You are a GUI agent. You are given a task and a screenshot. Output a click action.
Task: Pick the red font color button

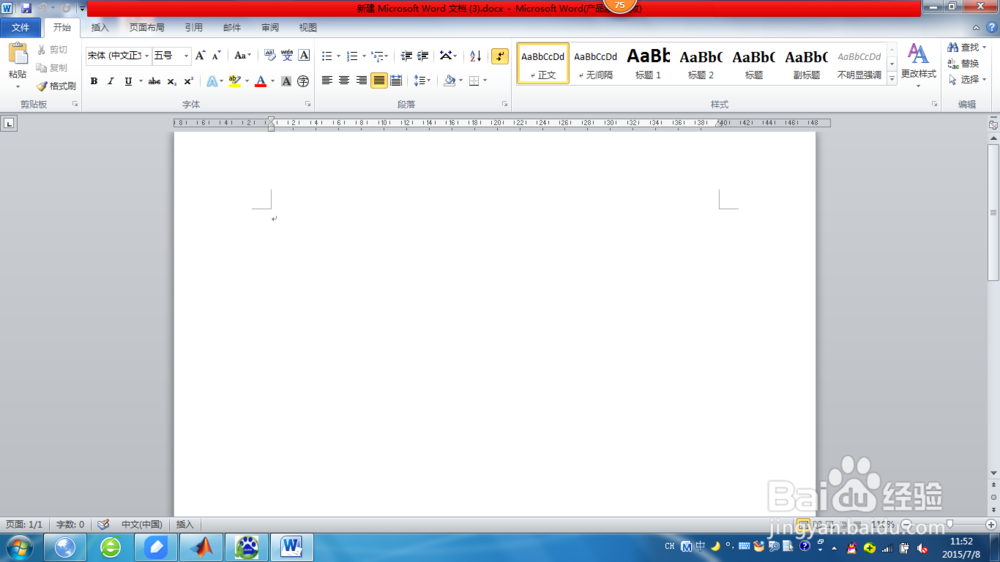(260, 81)
